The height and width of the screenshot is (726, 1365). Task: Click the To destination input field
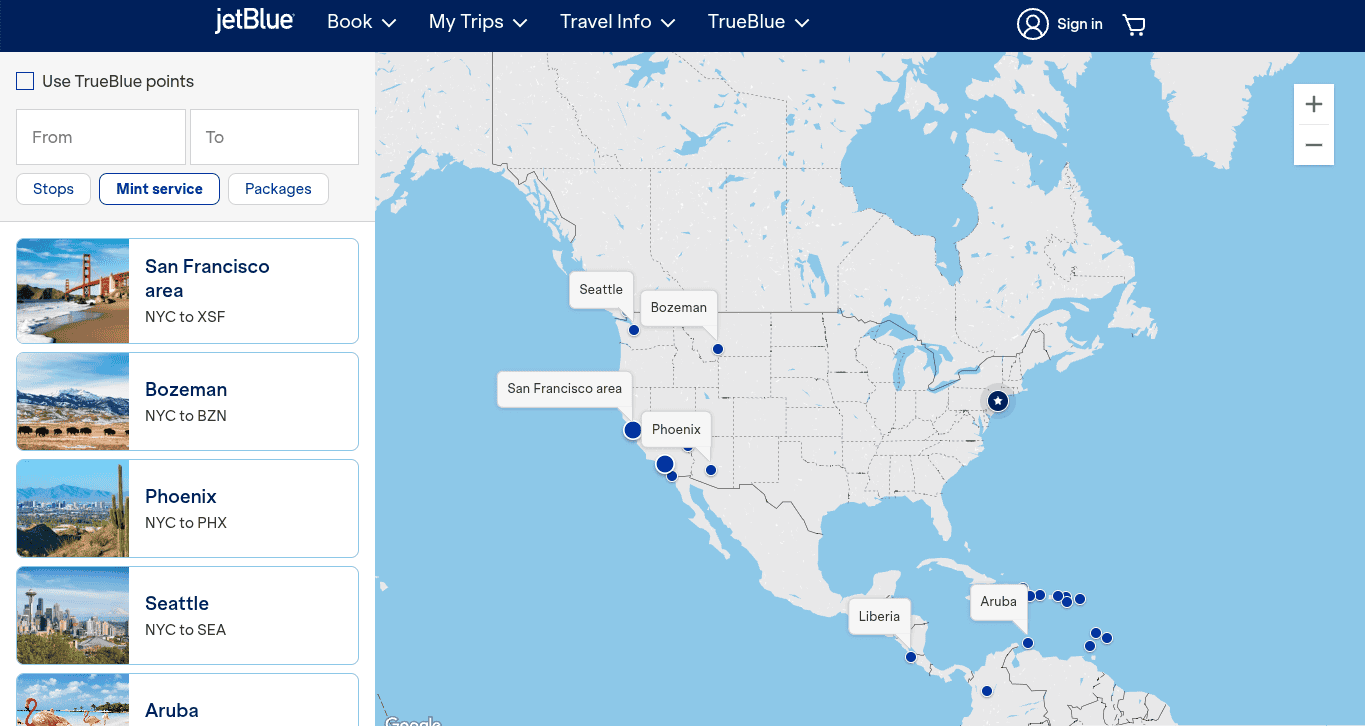(x=274, y=137)
